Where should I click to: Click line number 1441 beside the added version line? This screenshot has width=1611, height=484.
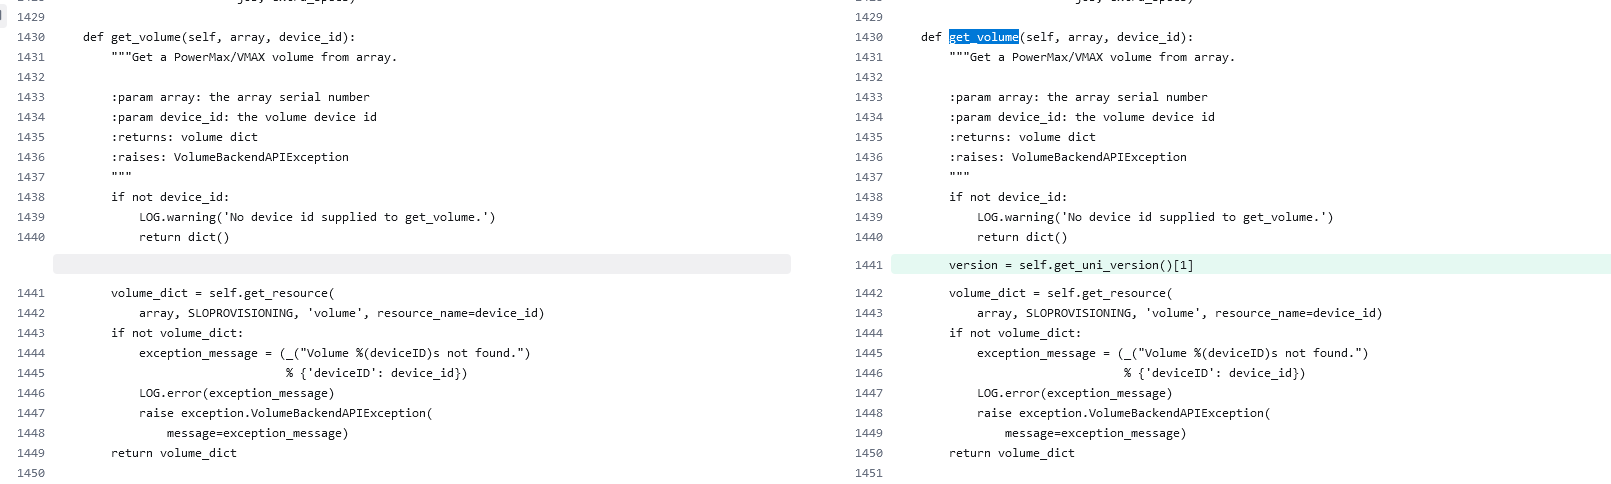[869, 265]
